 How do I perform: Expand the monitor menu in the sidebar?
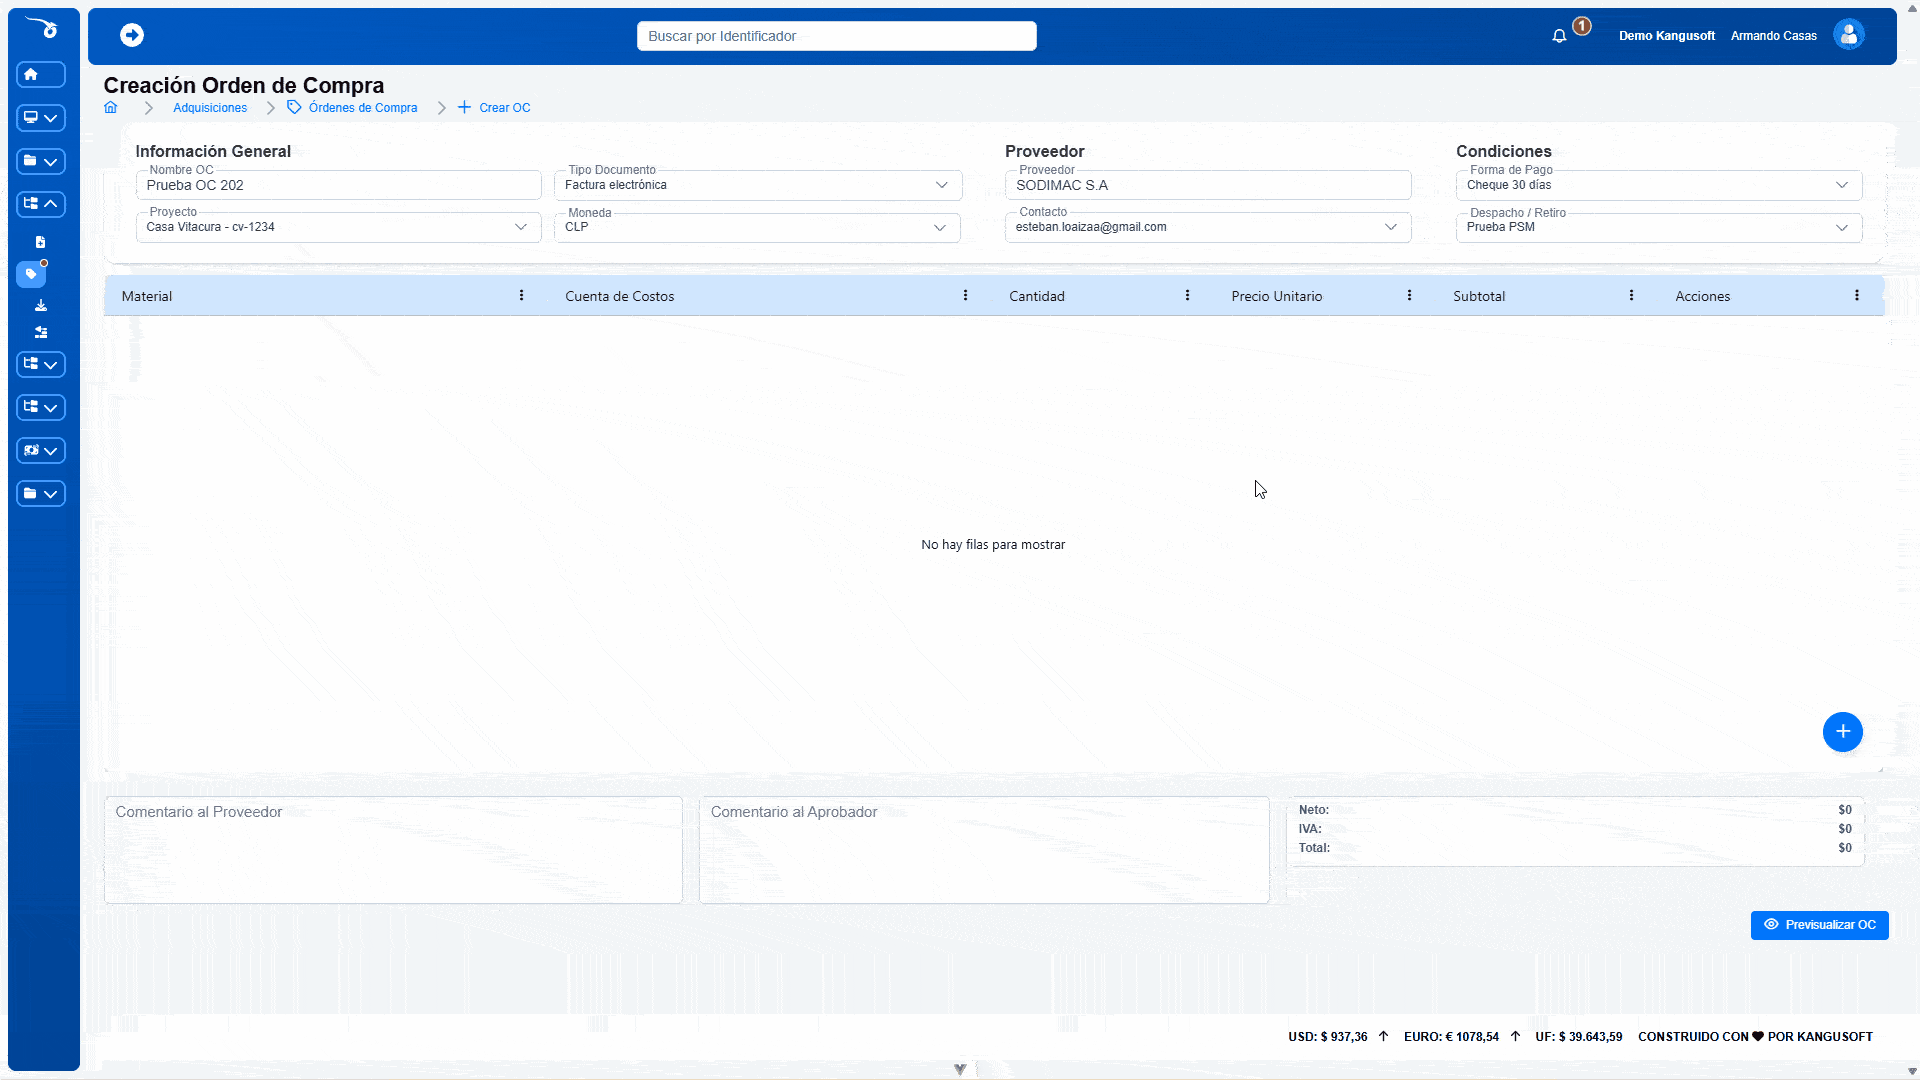tap(41, 118)
